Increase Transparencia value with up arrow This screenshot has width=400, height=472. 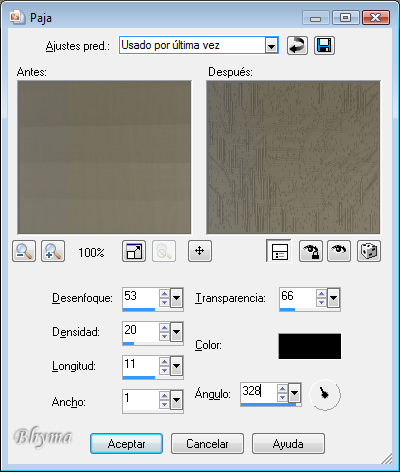tap(321, 293)
